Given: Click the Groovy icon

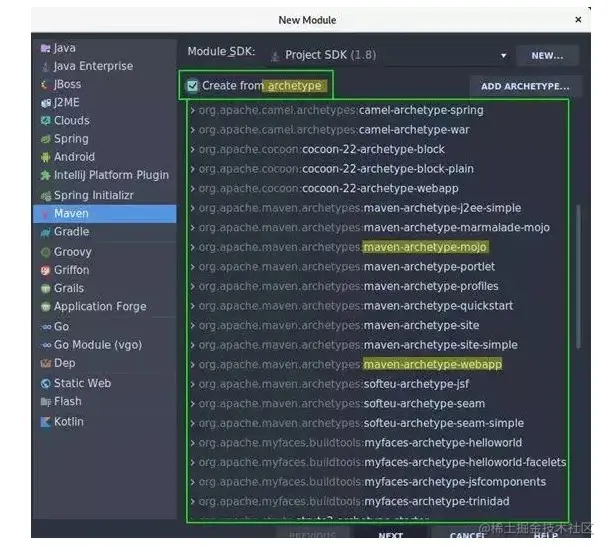Looking at the screenshot, I should click(x=46, y=252).
